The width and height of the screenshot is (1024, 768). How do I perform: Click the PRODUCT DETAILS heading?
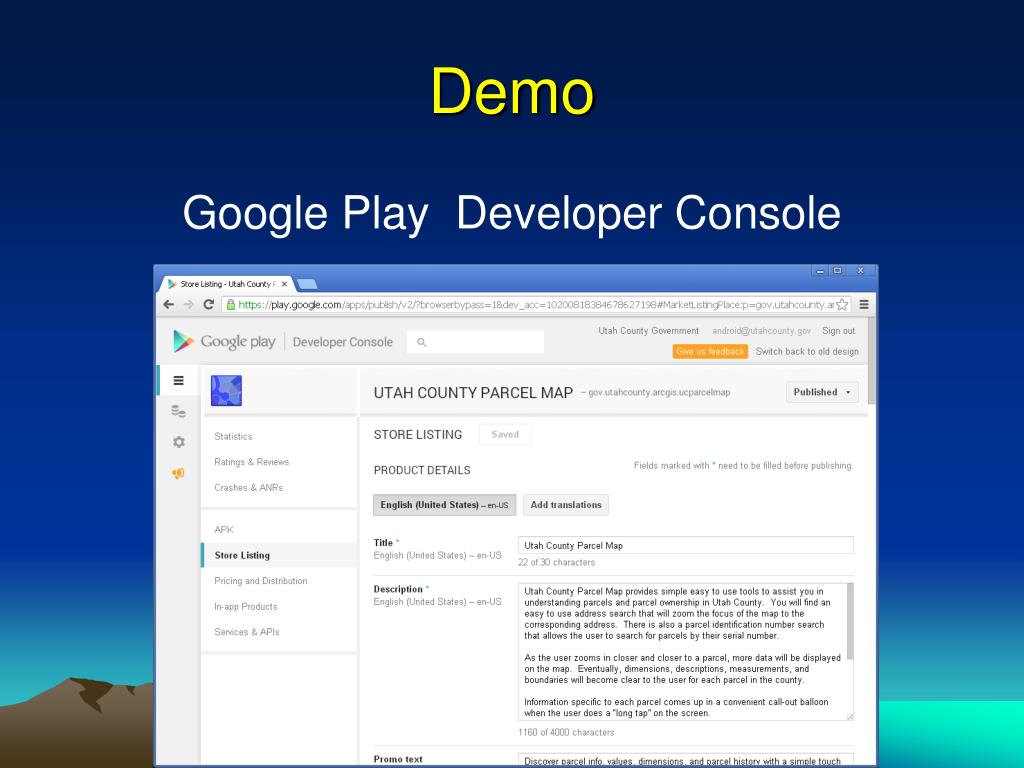422,470
